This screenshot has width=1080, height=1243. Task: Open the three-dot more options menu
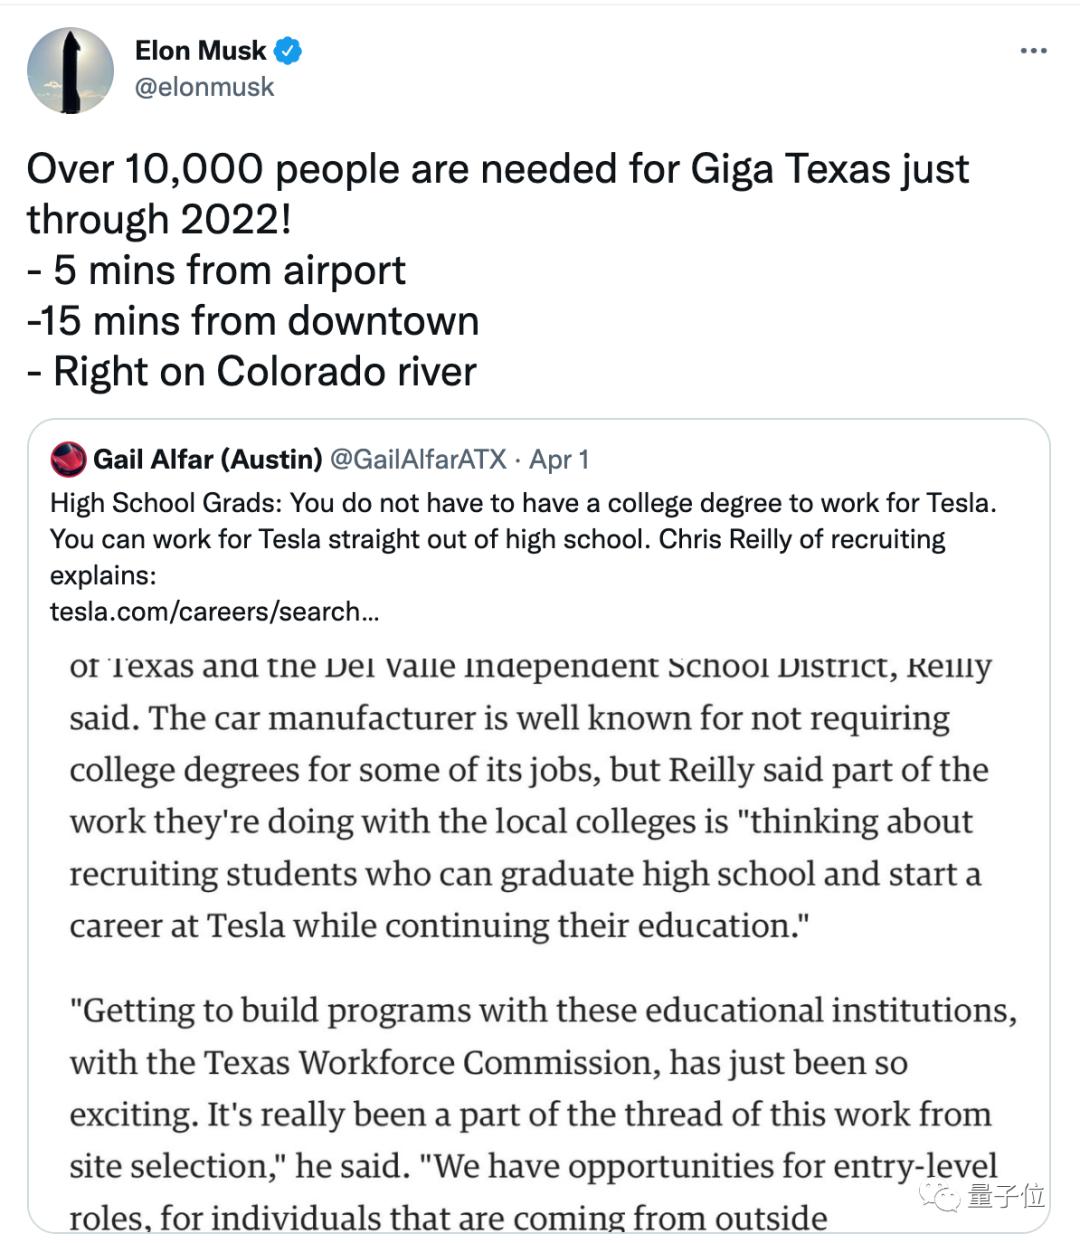pos(1033,51)
